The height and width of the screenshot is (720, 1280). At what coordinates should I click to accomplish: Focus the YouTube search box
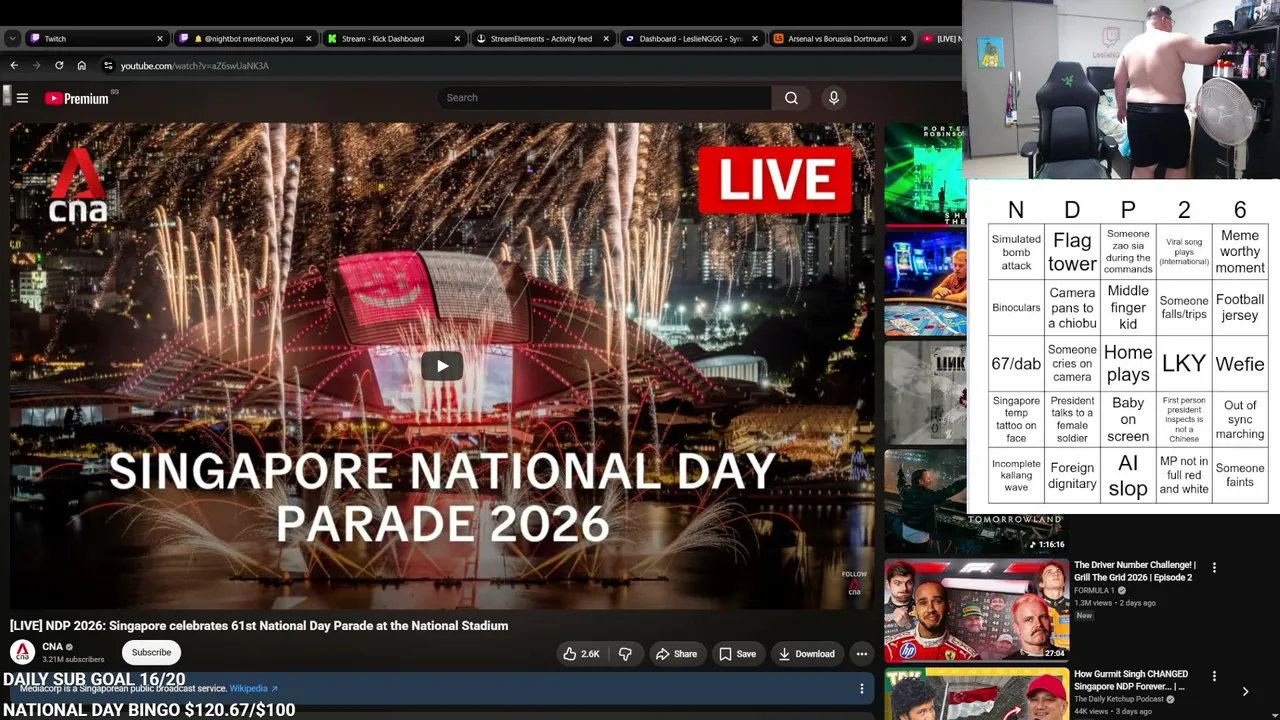pos(604,98)
